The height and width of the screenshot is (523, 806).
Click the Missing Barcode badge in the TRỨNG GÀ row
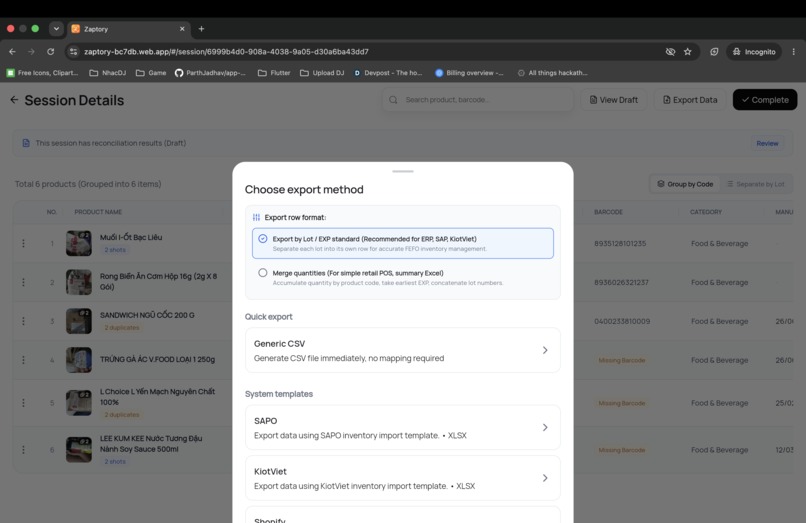pyautogui.click(x=621, y=360)
